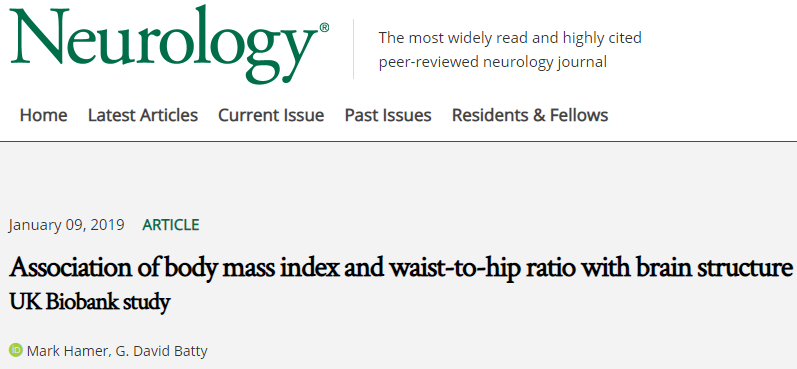Image resolution: width=797 pixels, height=369 pixels.
Task: Click the January 09, 2019 publication date
Action: [x=67, y=225]
